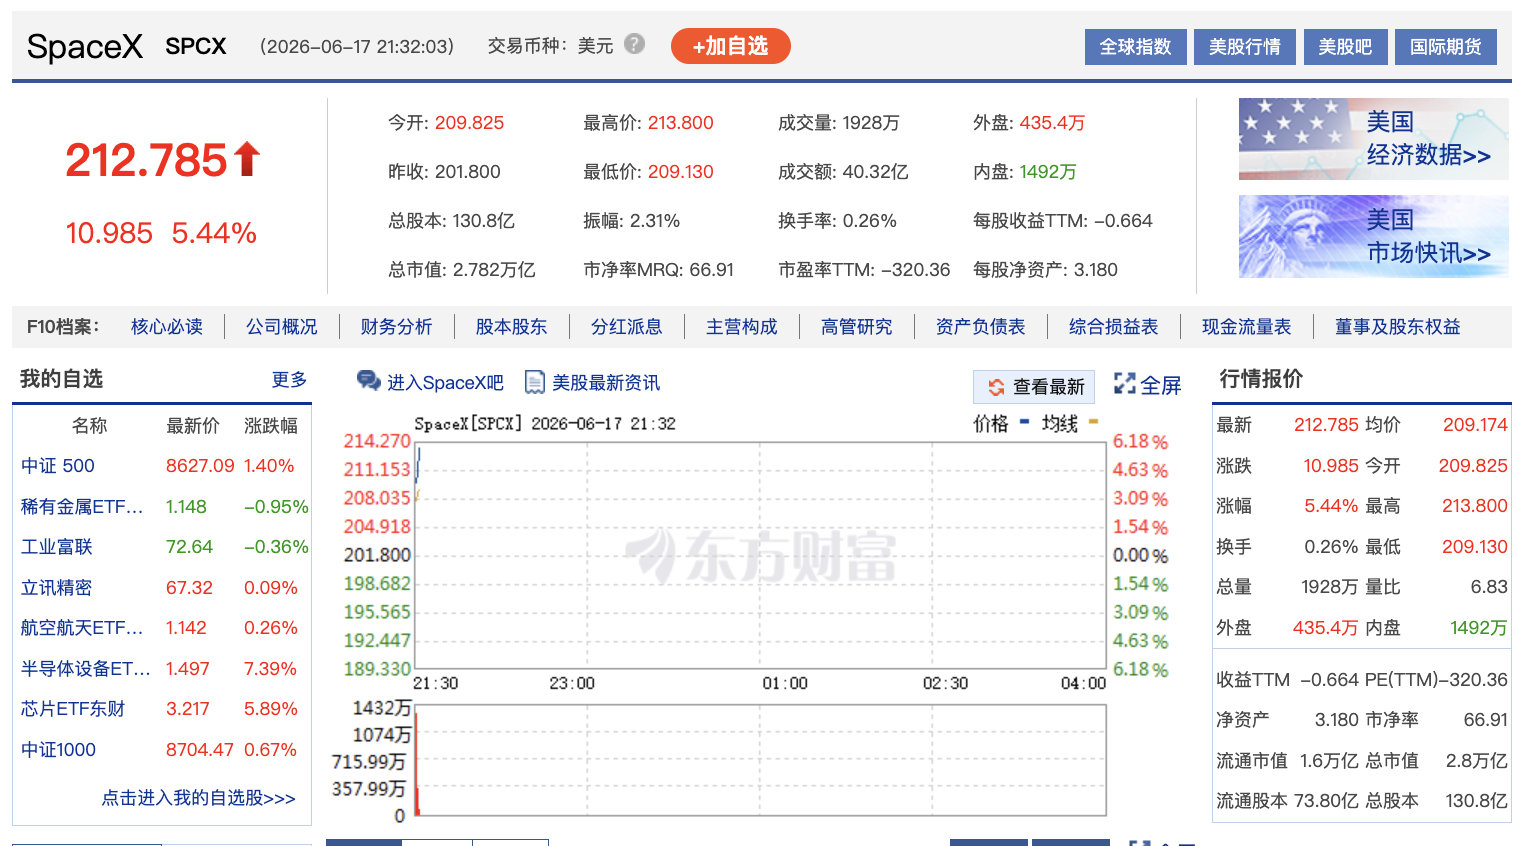The height and width of the screenshot is (846, 1534).
Task: Open the 公司概况 tab
Action: [x=282, y=327]
